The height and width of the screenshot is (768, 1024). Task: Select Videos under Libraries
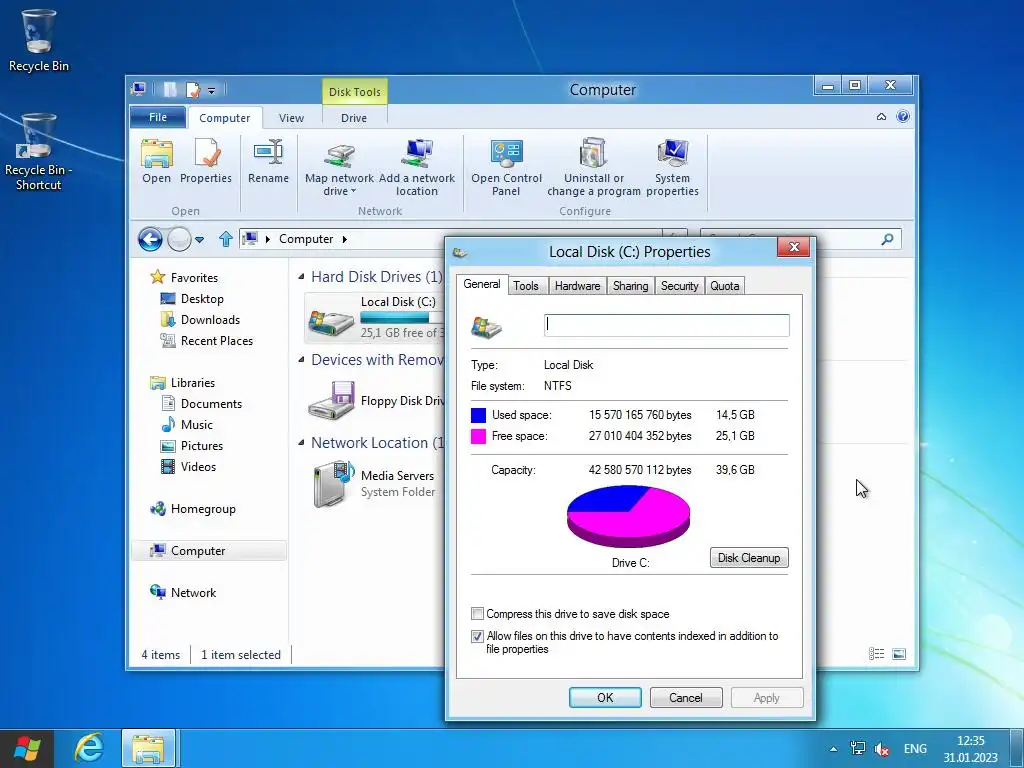[x=189, y=466]
